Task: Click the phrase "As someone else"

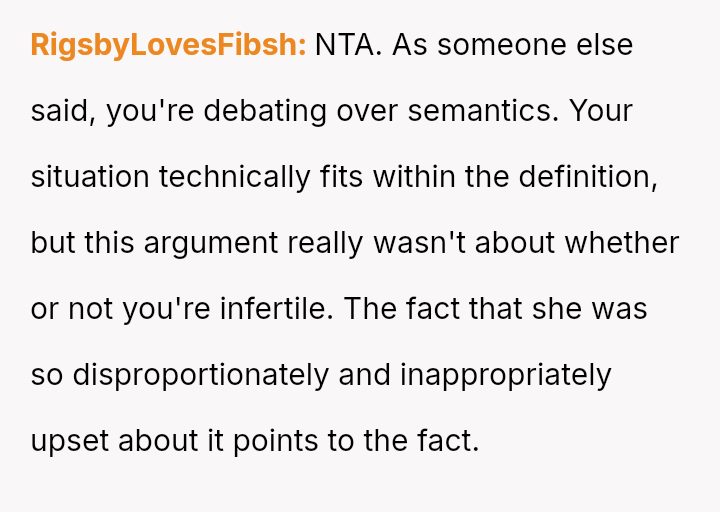Action: [513, 46]
